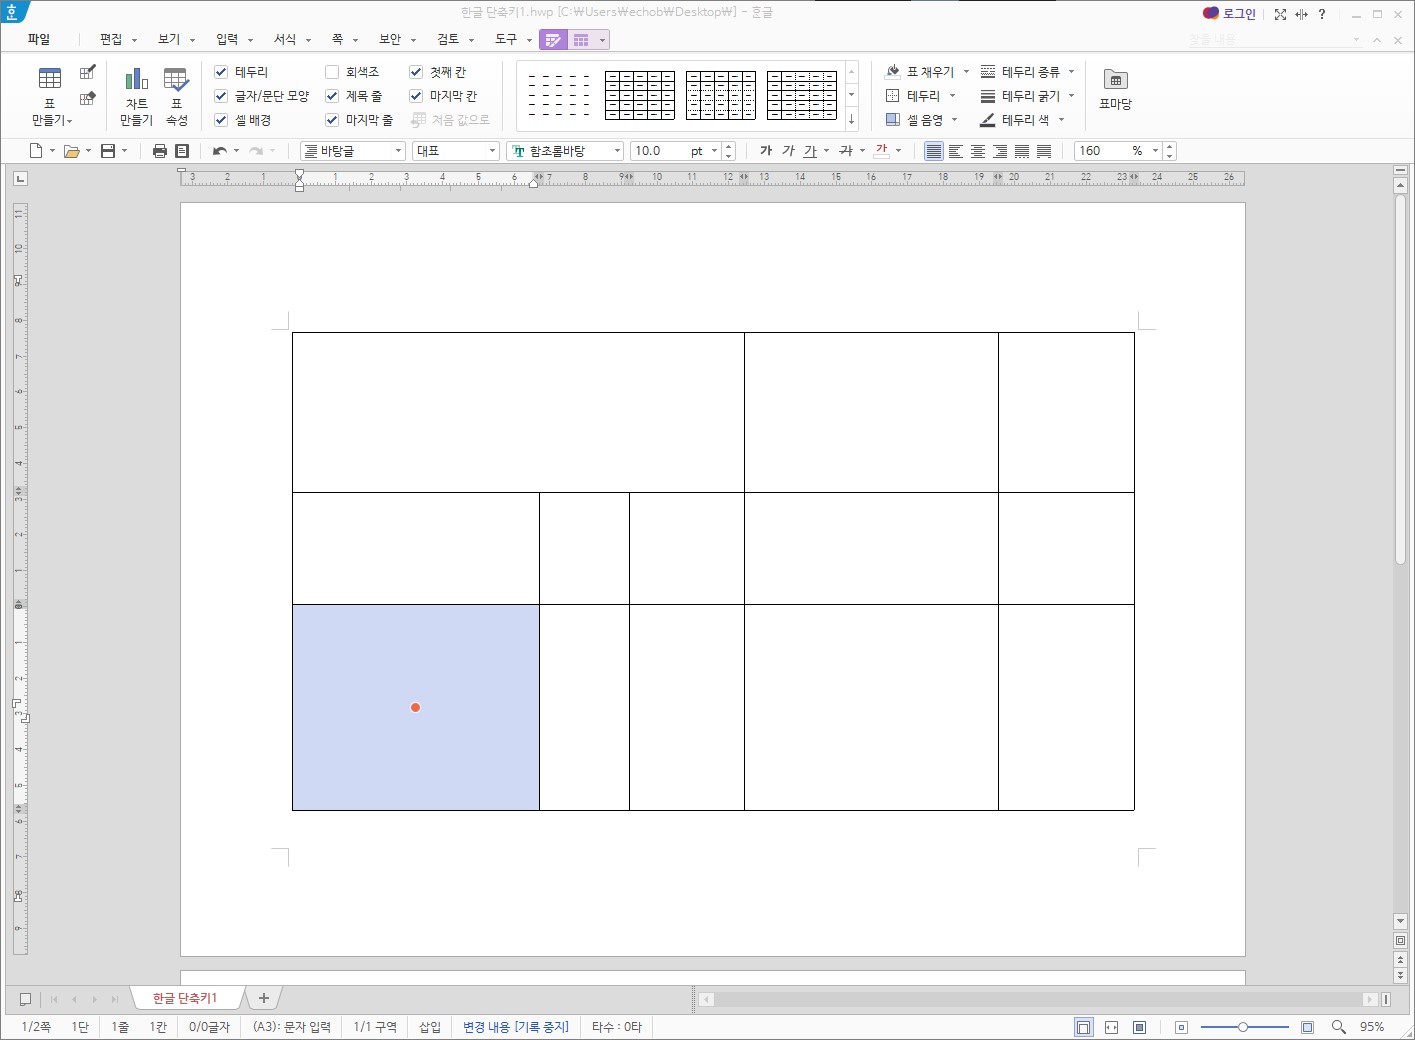Viewport: 1415px width, 1040px height.
Task: Click the 차트 만들기 chart icon
Action: [x=136, y=95]
